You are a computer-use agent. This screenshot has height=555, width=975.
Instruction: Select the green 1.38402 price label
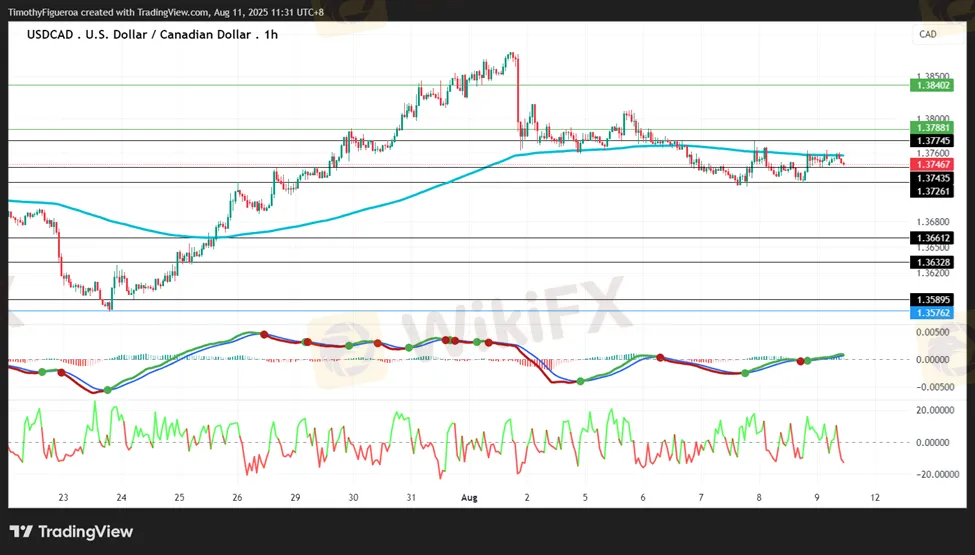point(931,85)
